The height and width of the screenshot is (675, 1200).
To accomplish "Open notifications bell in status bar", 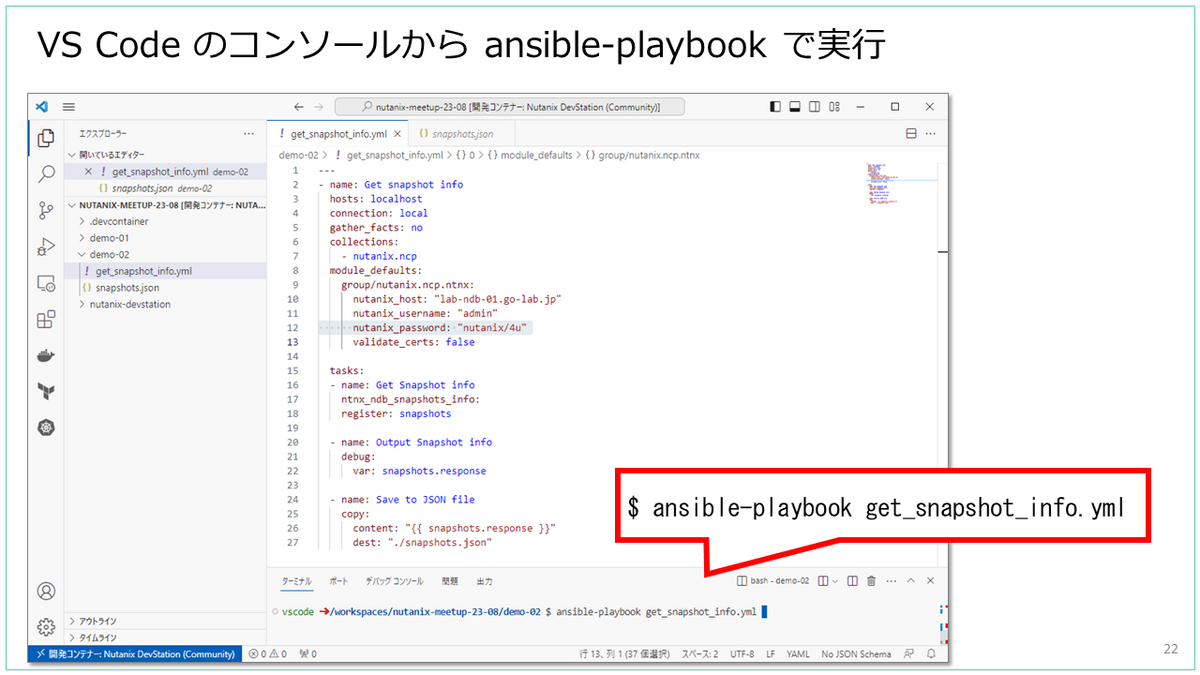I will pos(932,654).
